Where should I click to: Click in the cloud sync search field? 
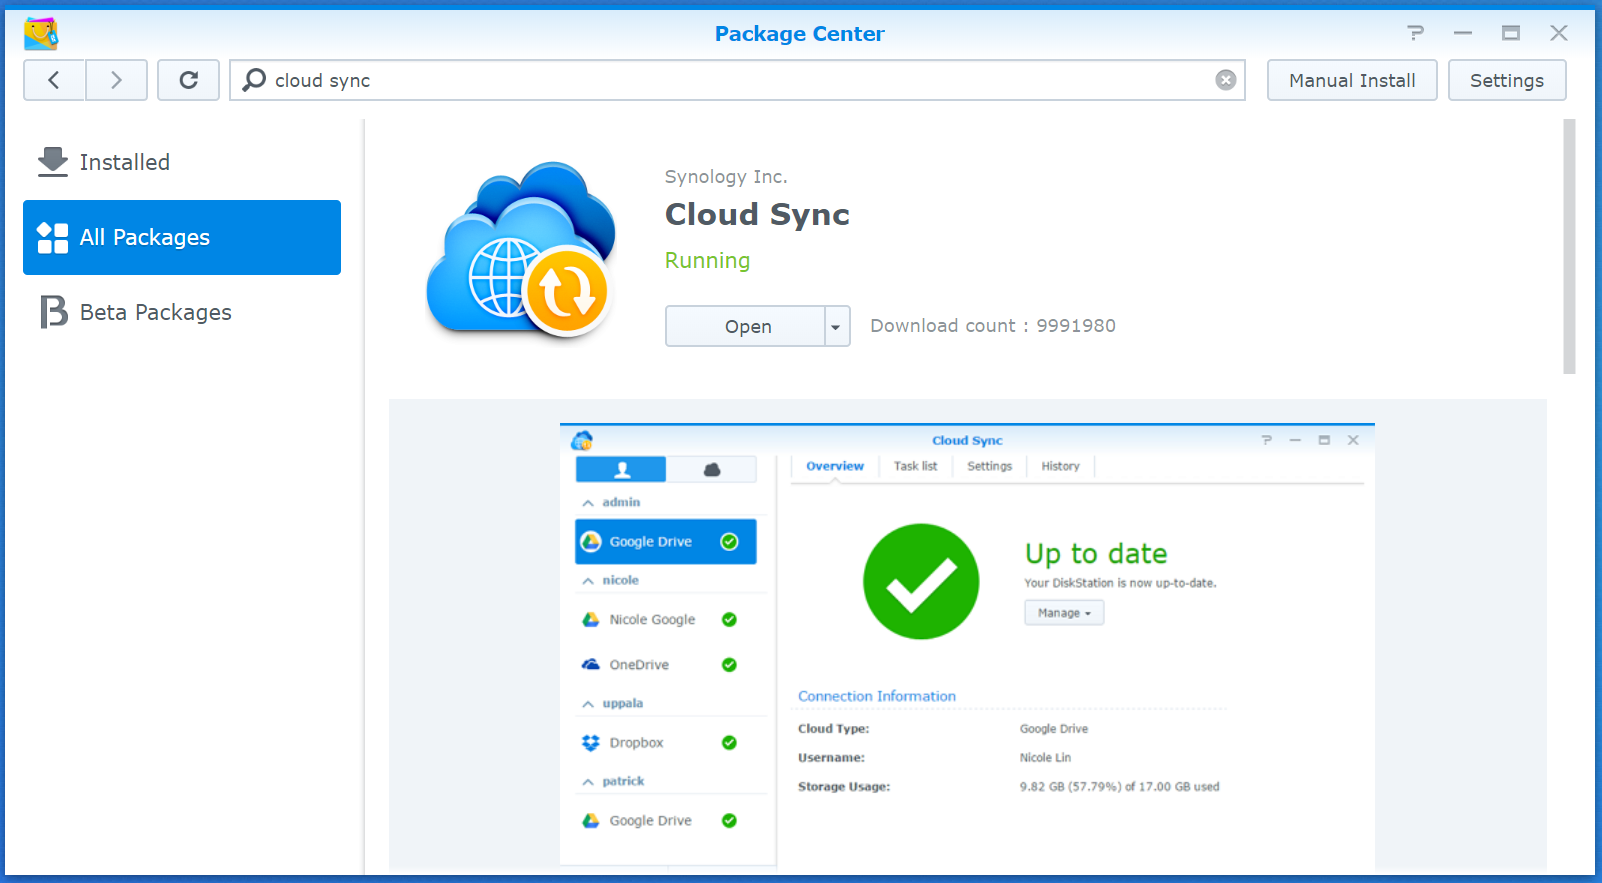[x=740, y=80]
